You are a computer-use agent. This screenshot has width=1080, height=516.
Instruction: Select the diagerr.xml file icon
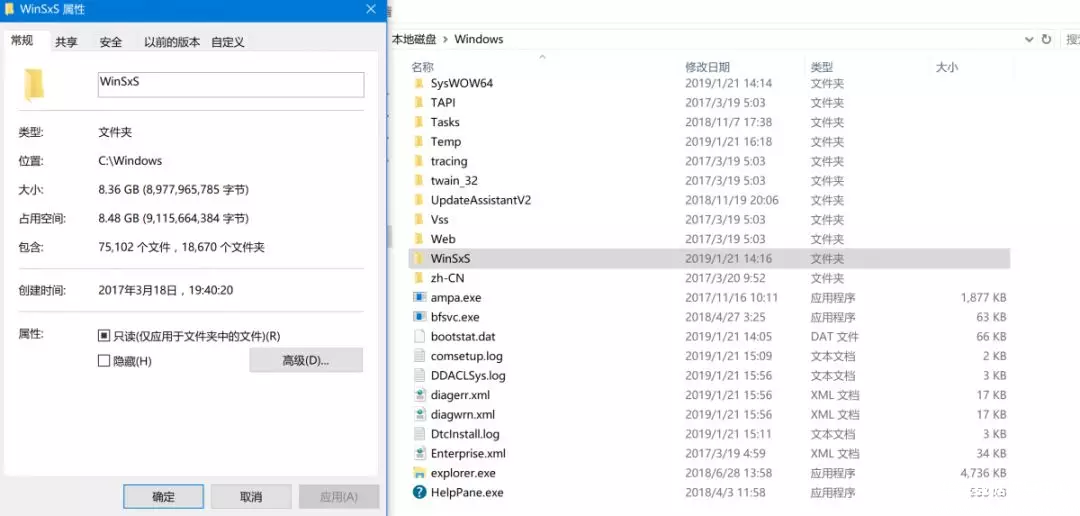[x=420, y=395]
